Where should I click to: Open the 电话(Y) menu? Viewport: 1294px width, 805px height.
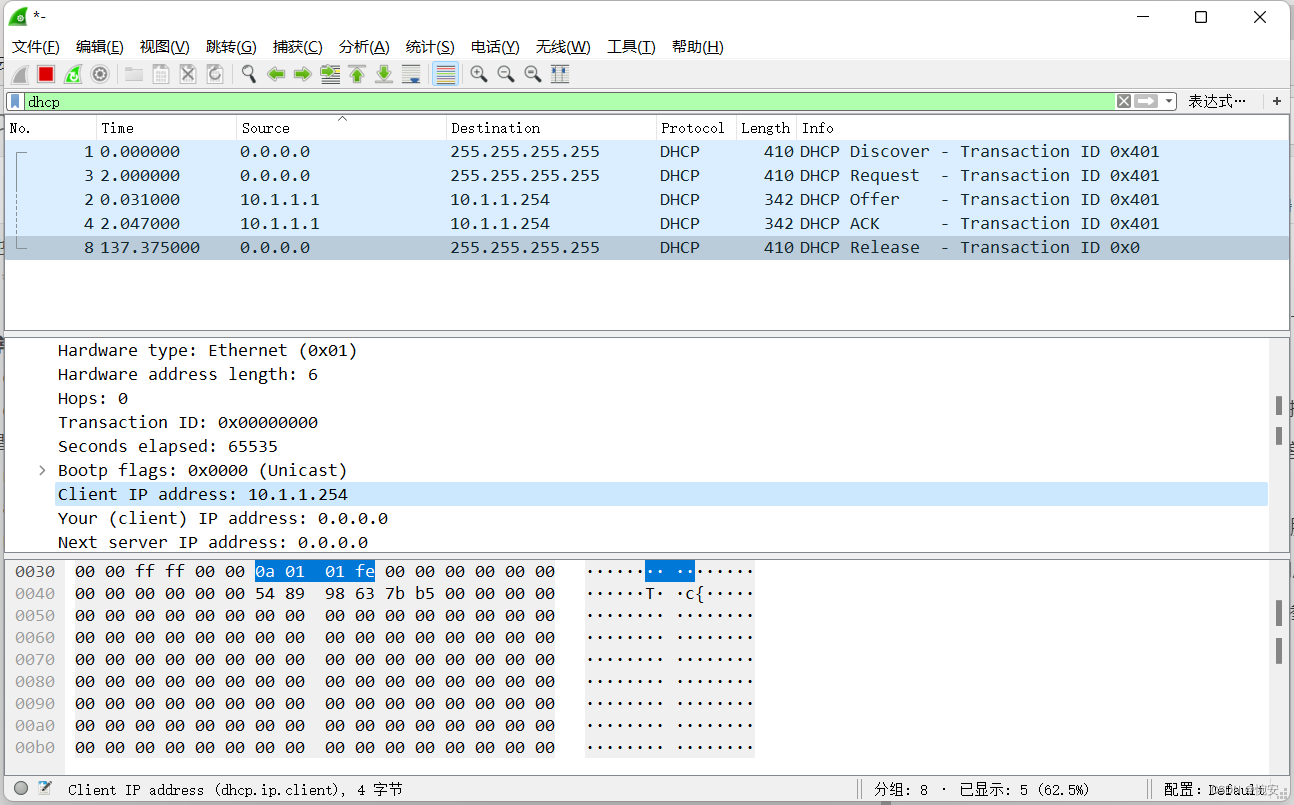[495, 47]
